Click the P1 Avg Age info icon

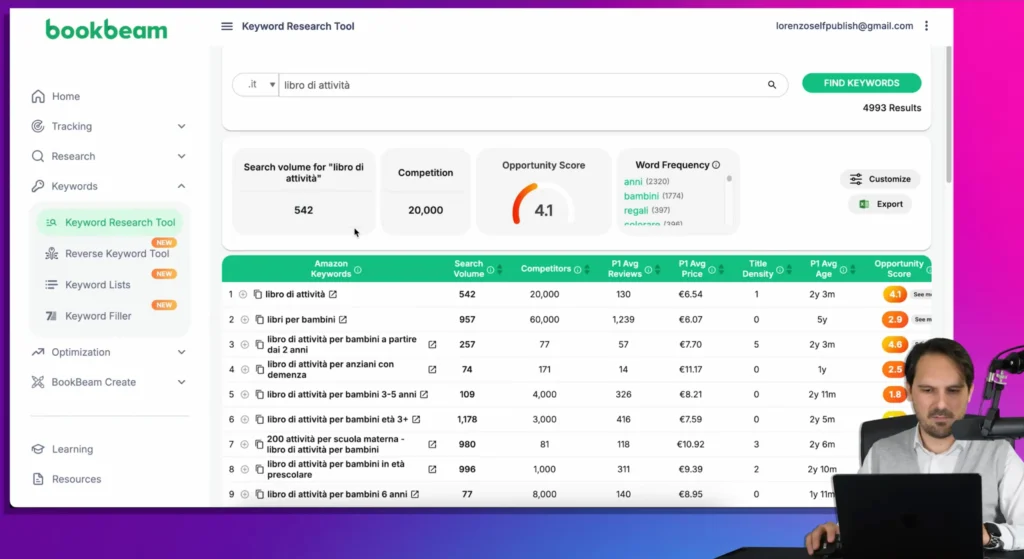(x=843, y=270)
